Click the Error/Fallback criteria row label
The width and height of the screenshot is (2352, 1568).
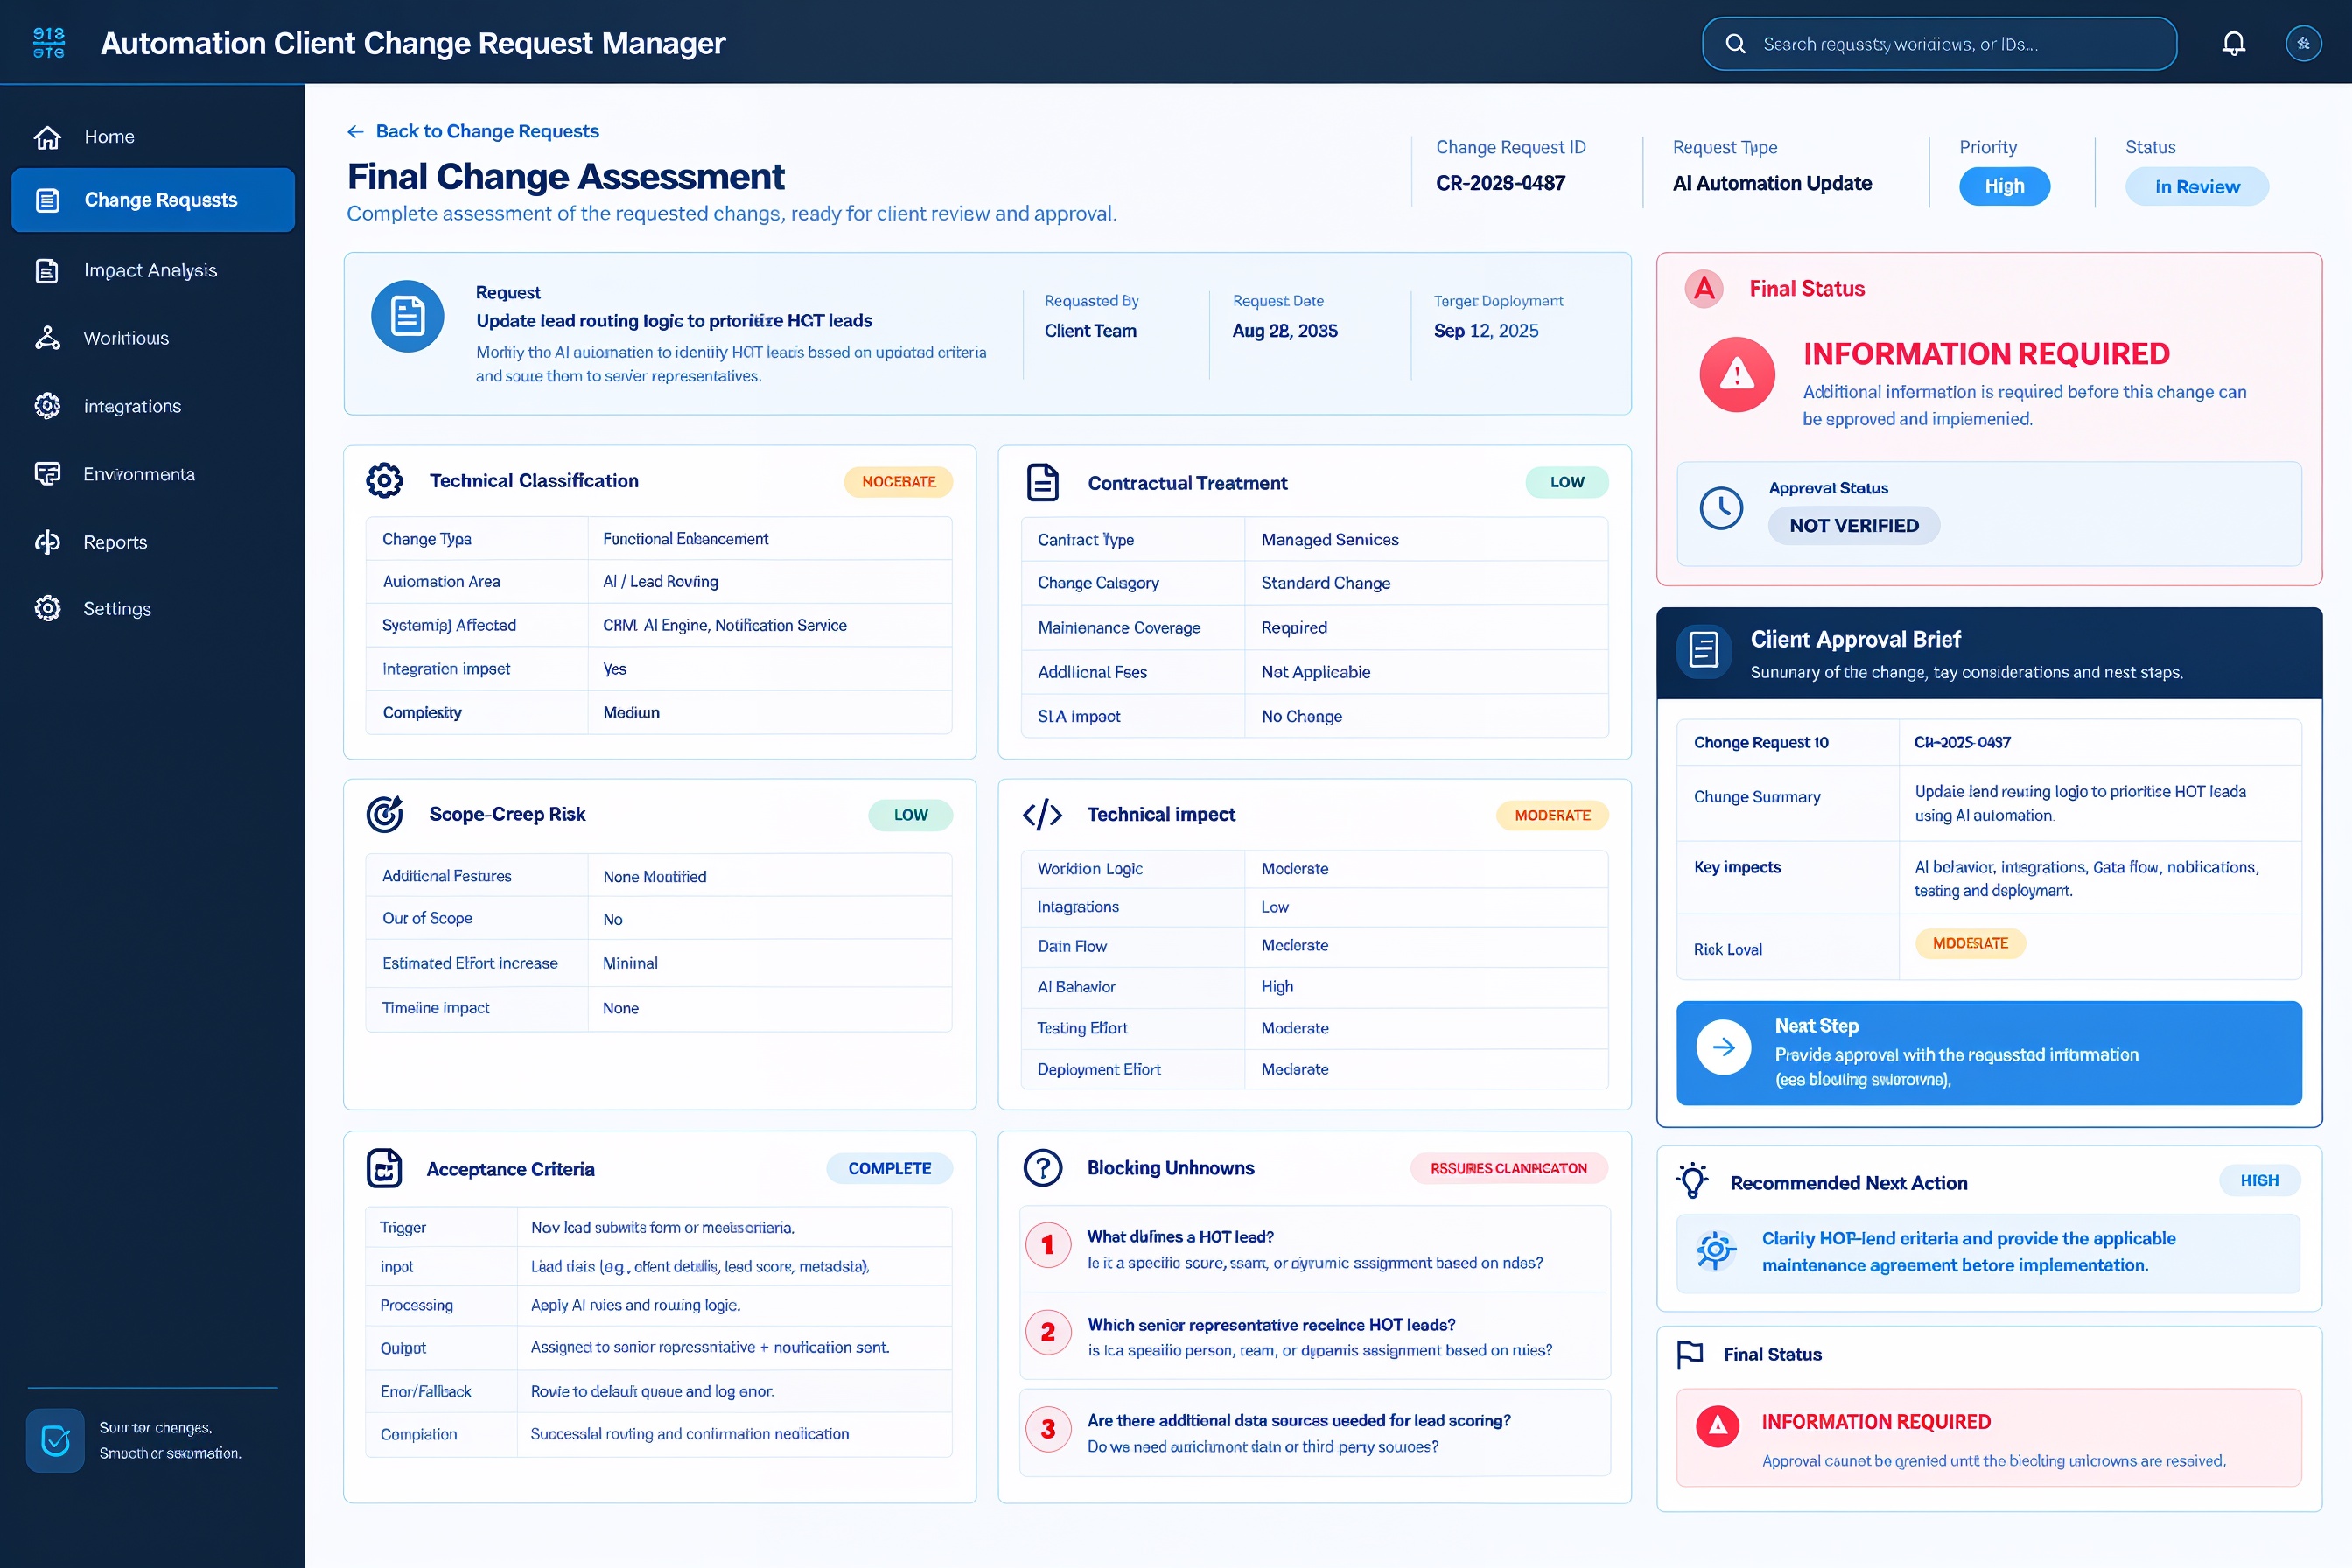425,1391
